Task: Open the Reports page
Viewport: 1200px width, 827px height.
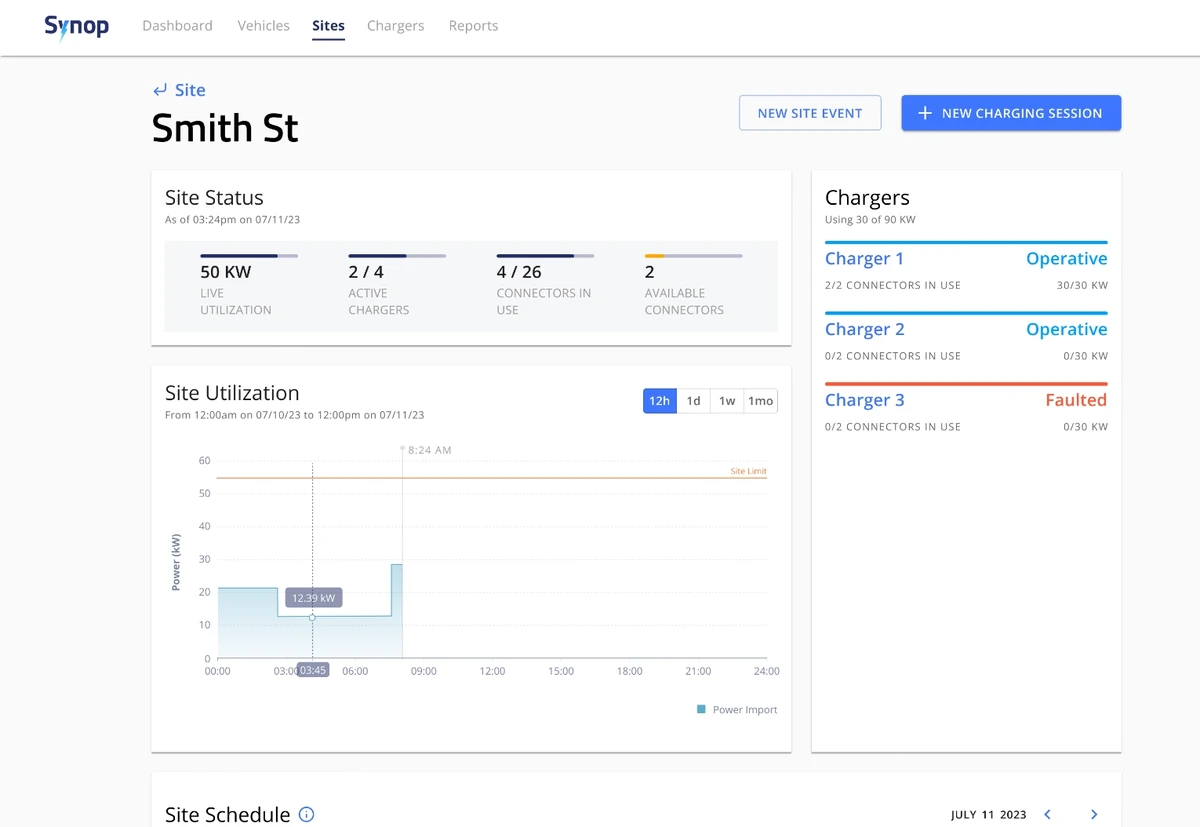Action: pyautogui.click(x=473, y=25)
